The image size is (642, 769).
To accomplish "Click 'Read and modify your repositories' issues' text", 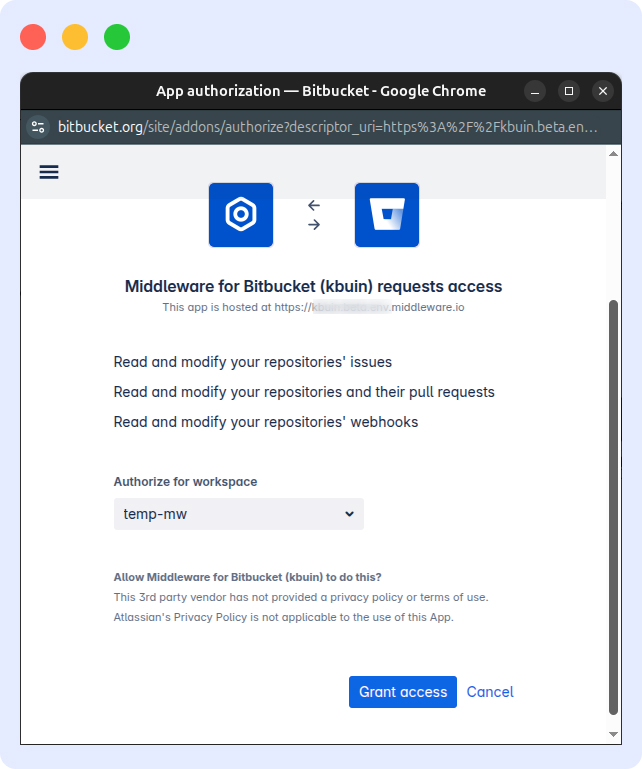I will [x=253, y=362].
